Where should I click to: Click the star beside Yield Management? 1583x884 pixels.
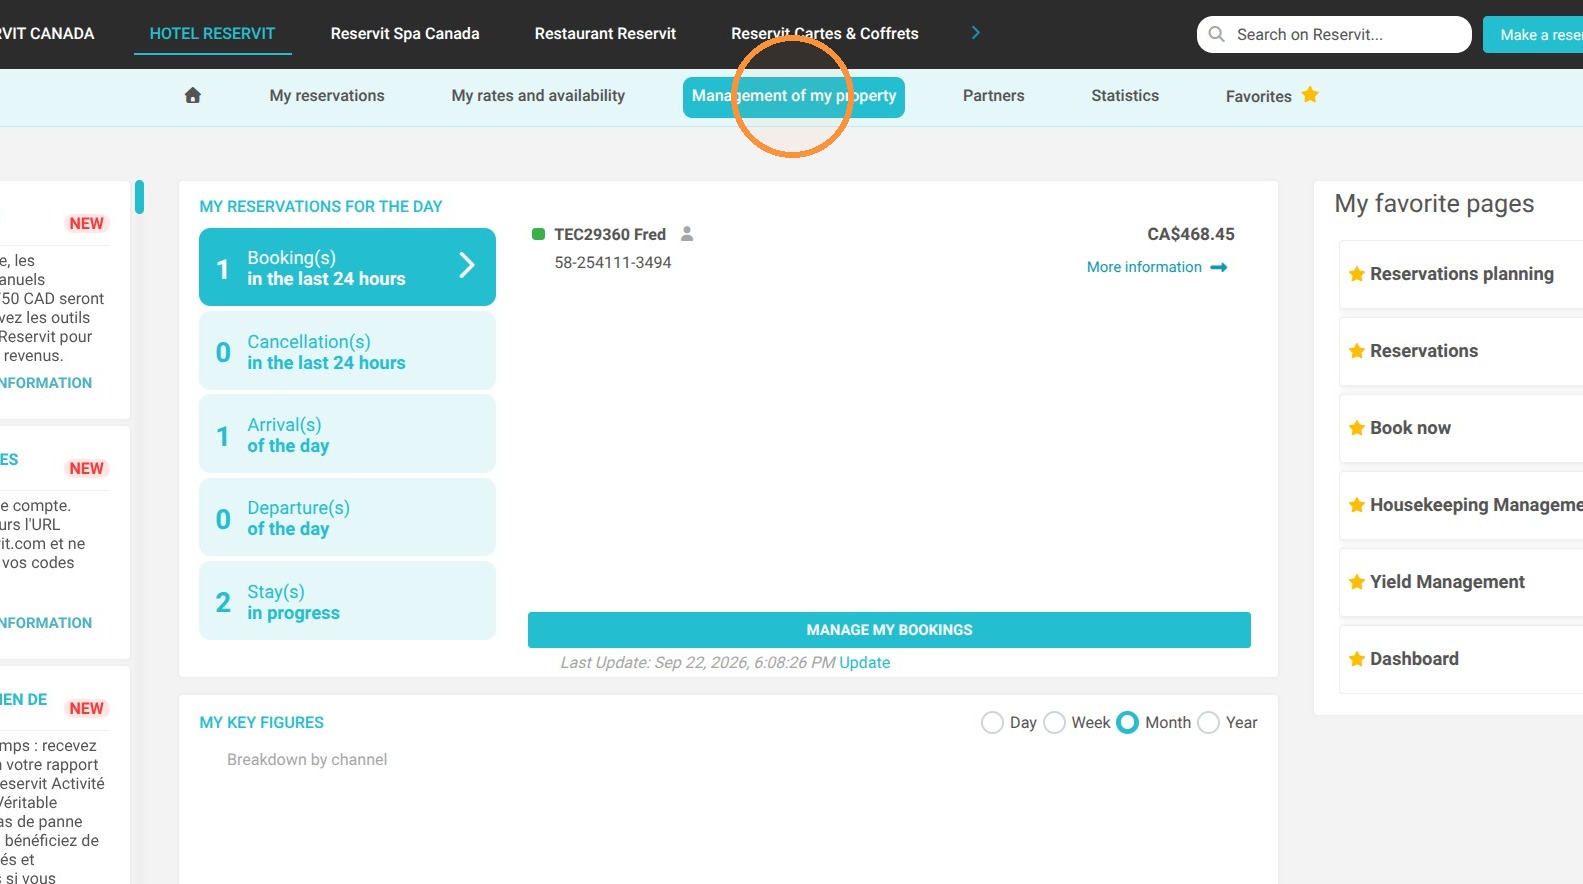click(x=1357, y=582)
